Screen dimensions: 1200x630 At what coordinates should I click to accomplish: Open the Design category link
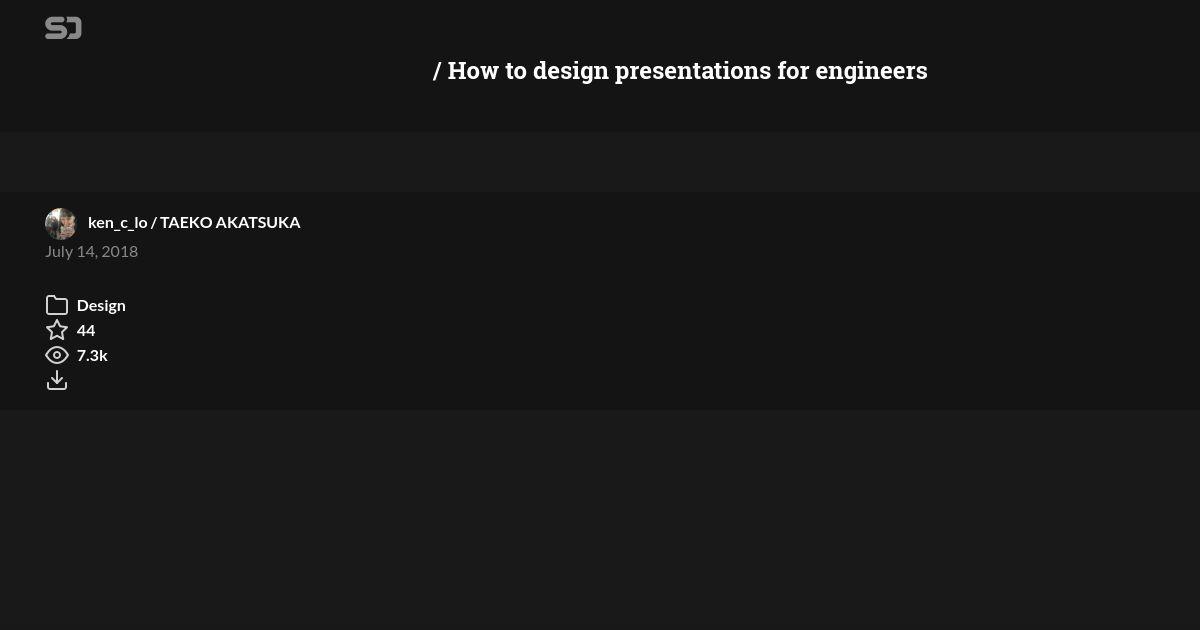pos(101,305)
